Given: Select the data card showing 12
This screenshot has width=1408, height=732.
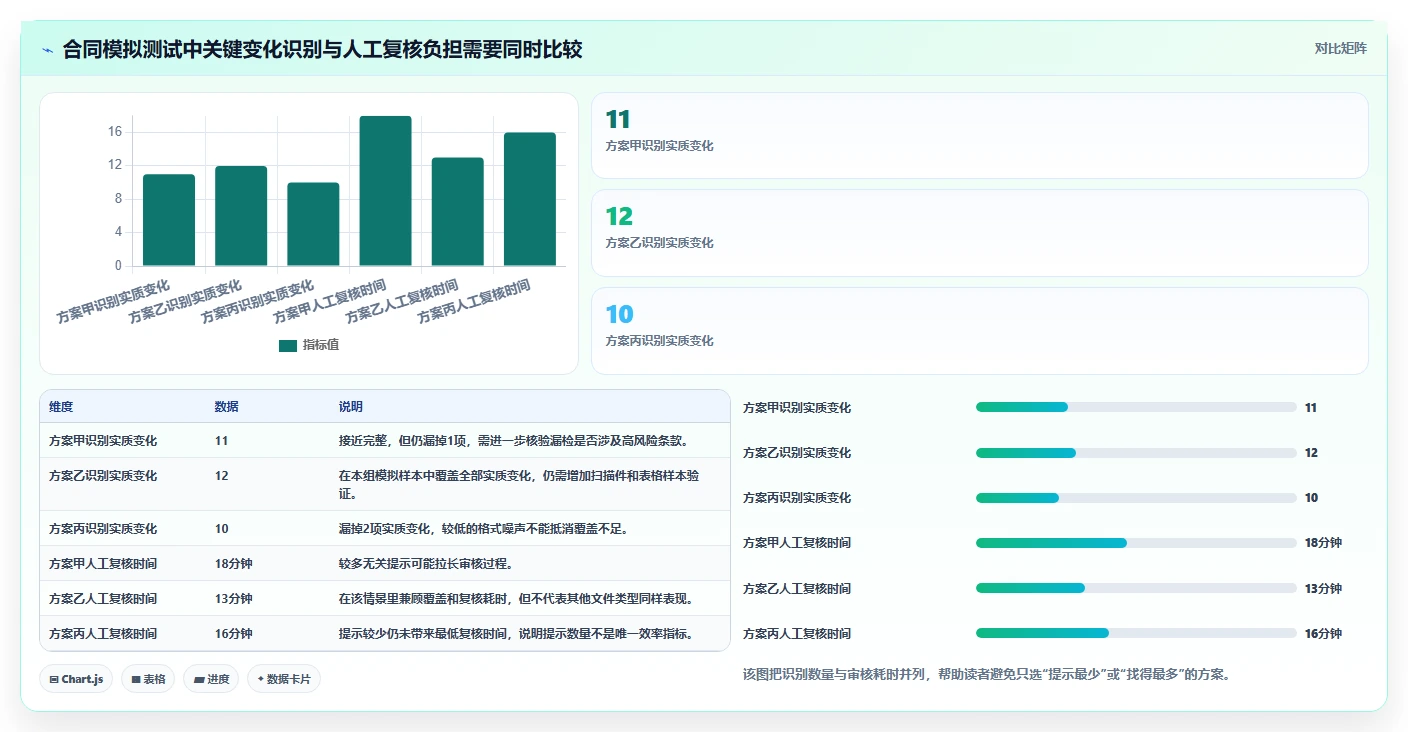Looking at the screenshot, I should [x=979, y=233].
